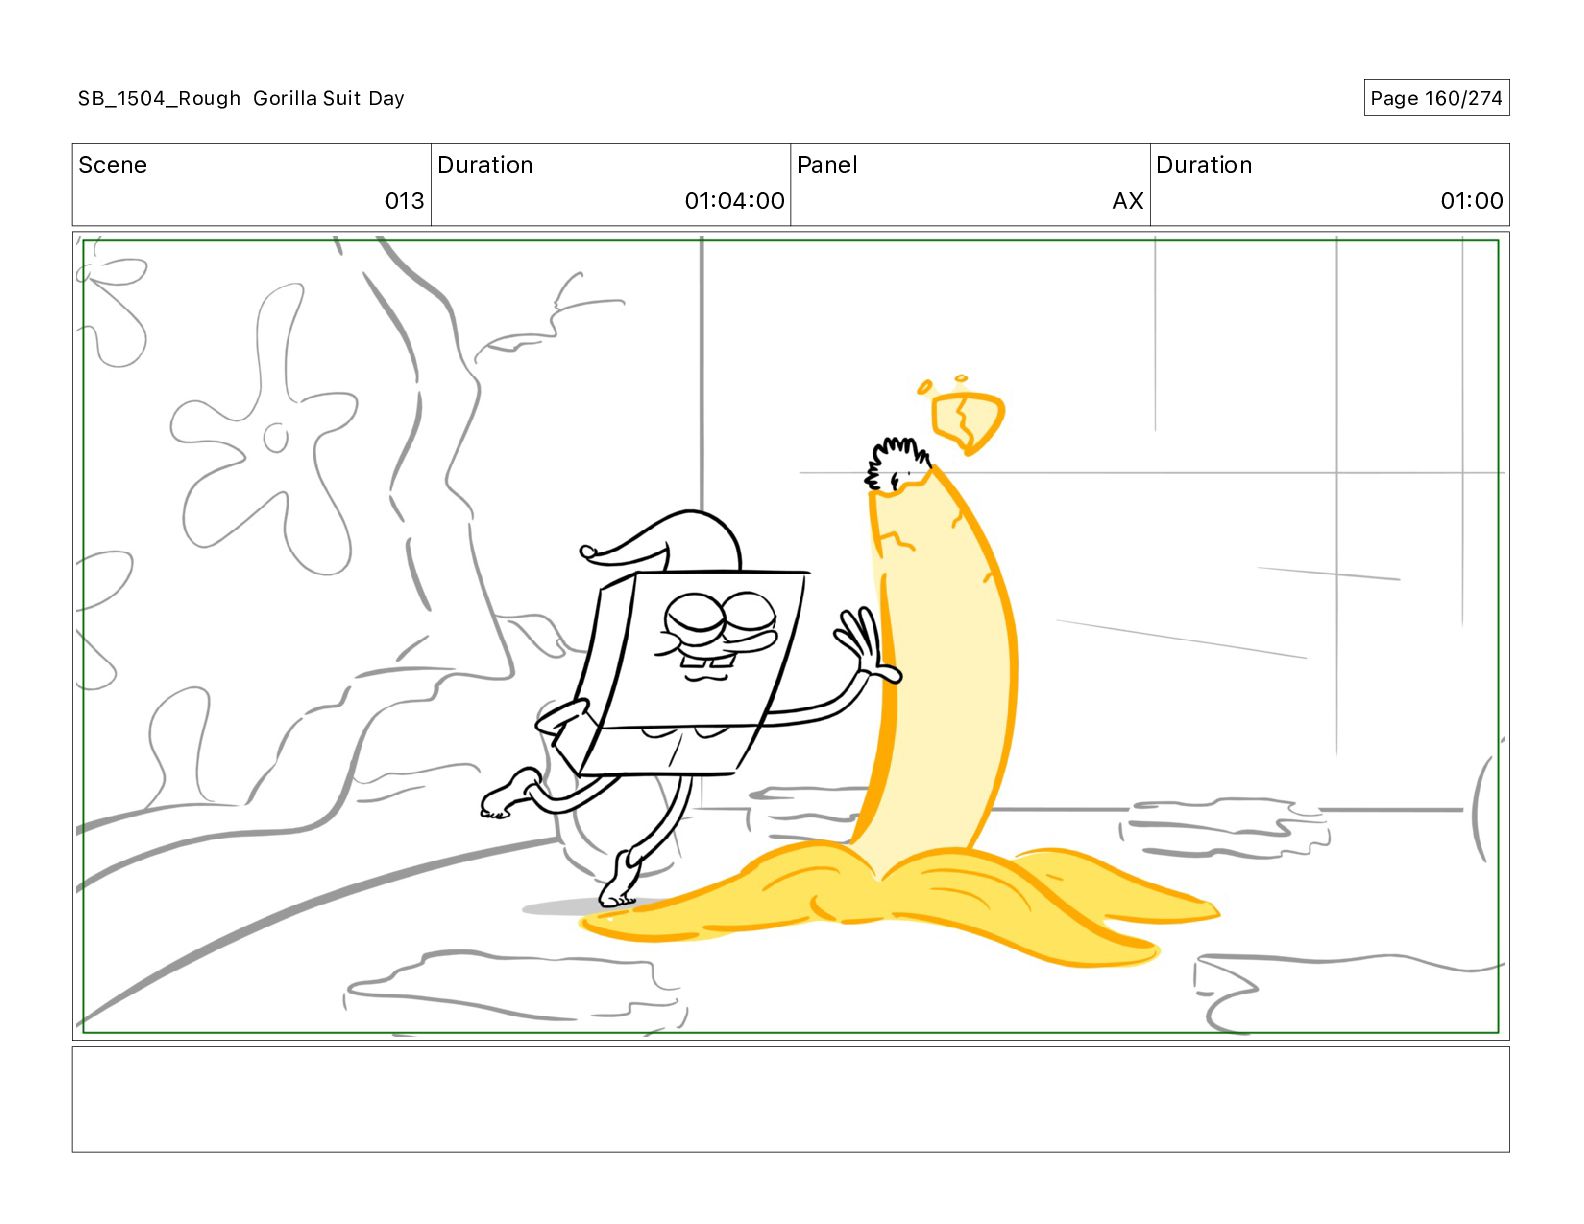Click the 'Panel' header label
Viewport: 1584px width, 1224px height.
pyautogui.click(x=827, y=165)
